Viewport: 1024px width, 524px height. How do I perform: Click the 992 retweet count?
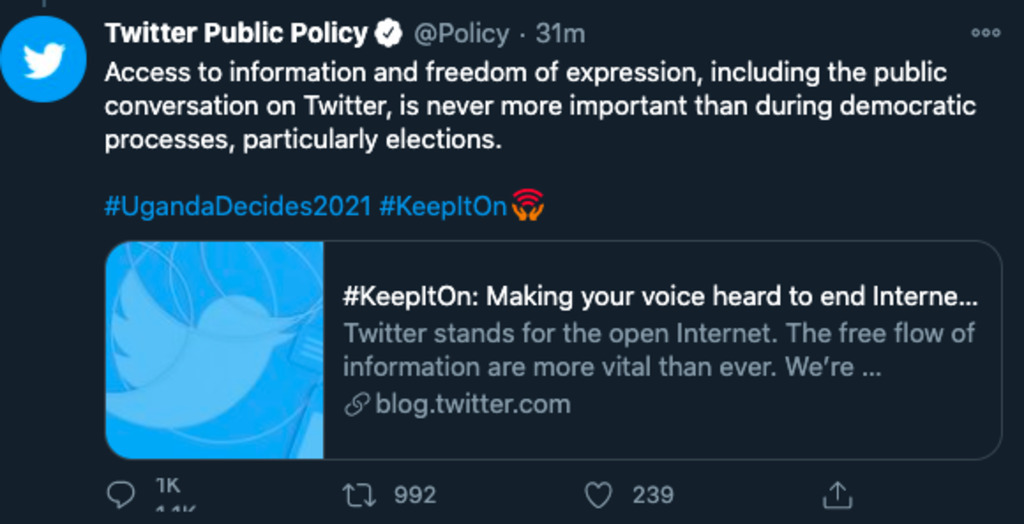(415, 495)
